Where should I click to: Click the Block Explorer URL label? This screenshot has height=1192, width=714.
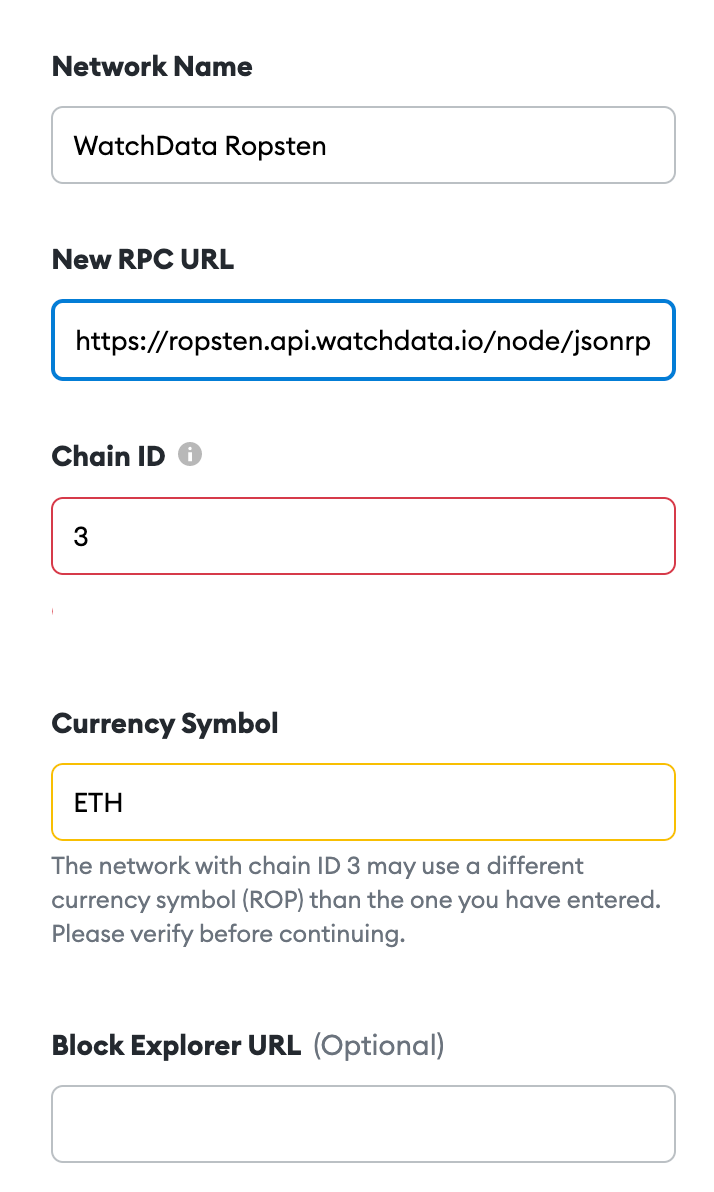tap(175, 1045)
